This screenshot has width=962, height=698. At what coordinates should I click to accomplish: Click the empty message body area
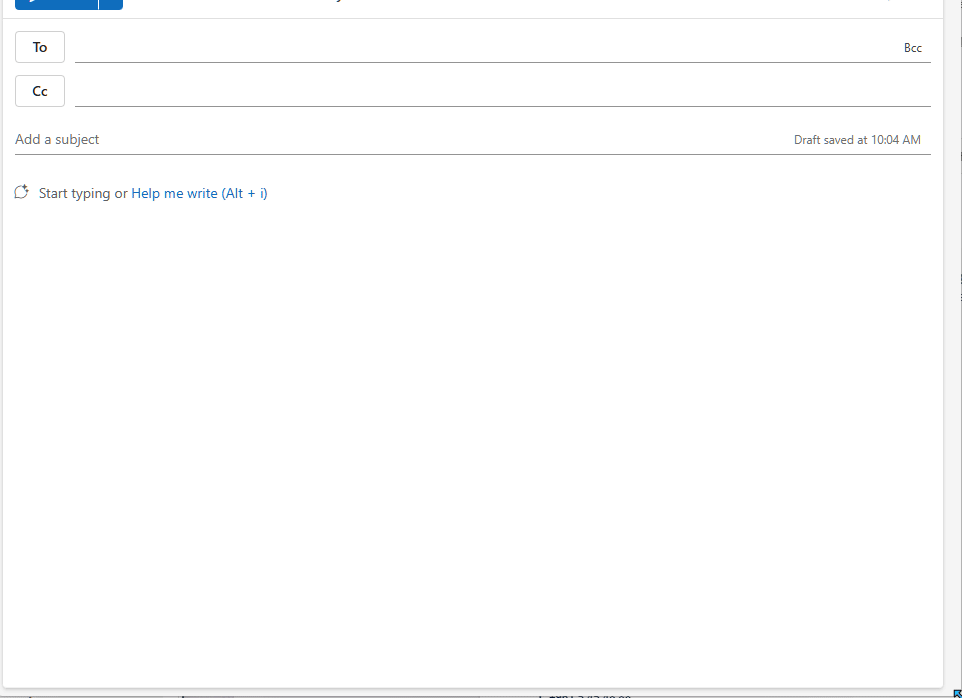[x=472, y=442]
